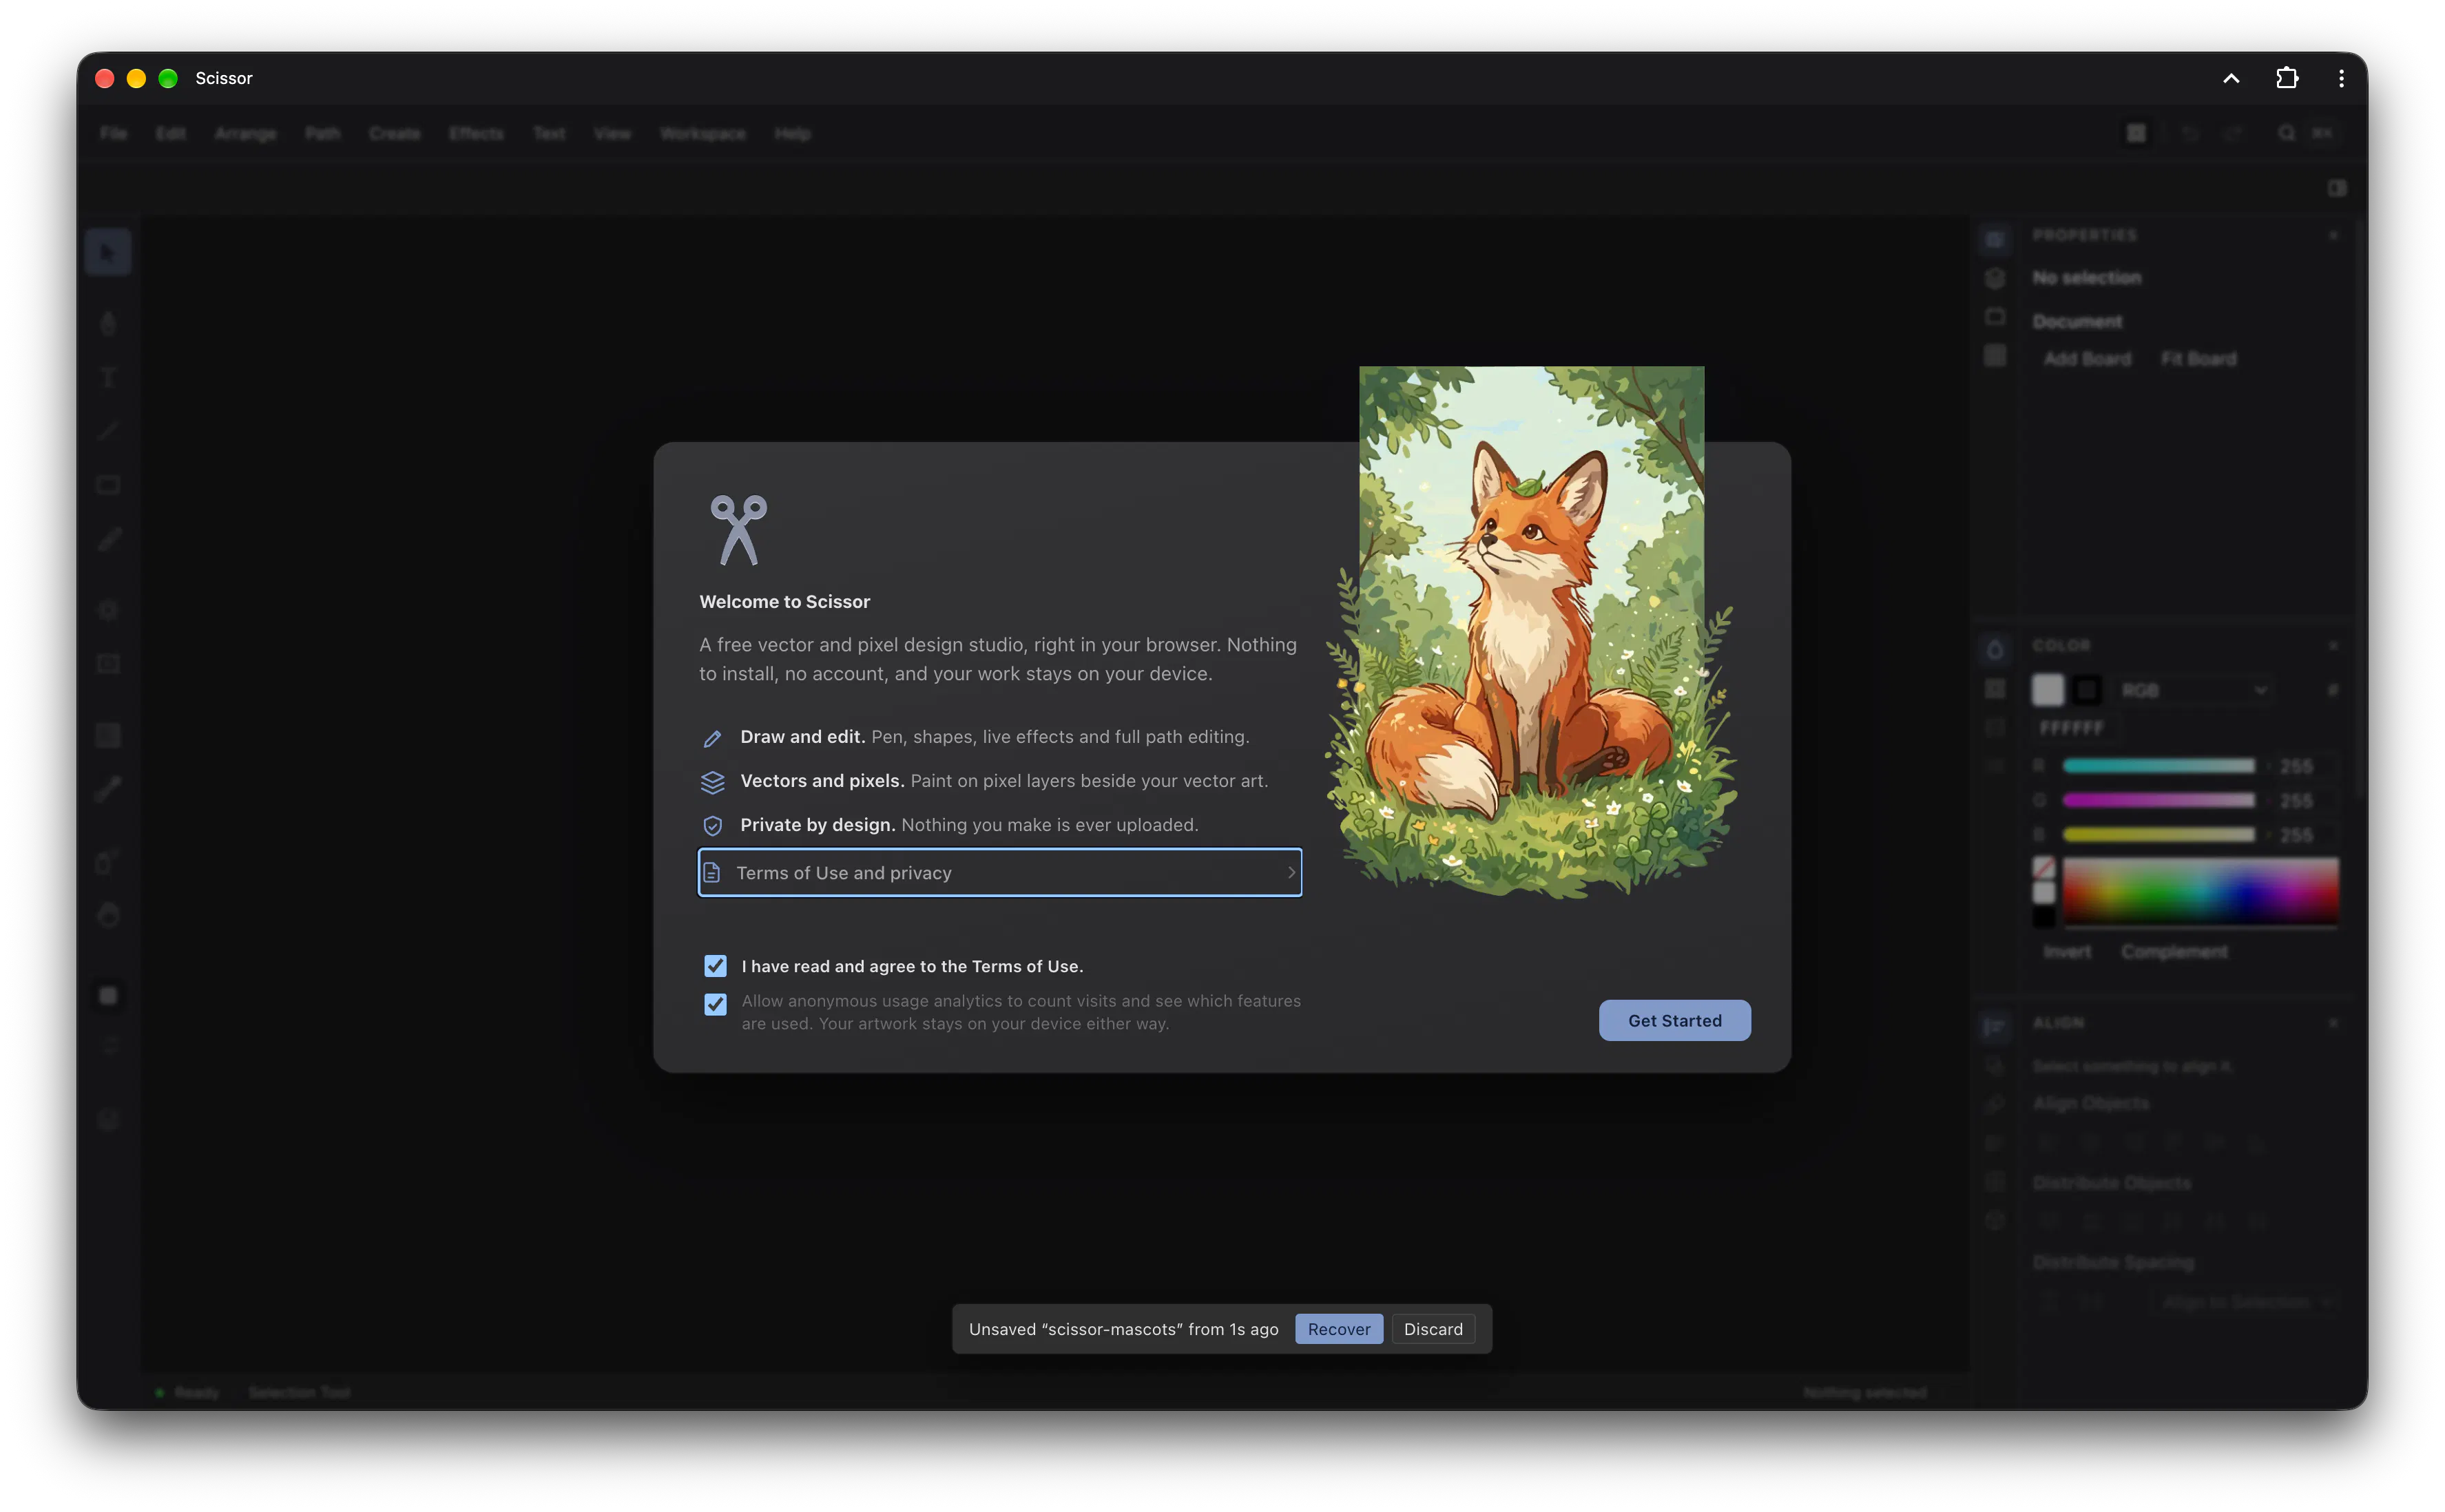This screenshot has height=1512, width=2445.
Task: Open the File menu
Action: [113, 133]
